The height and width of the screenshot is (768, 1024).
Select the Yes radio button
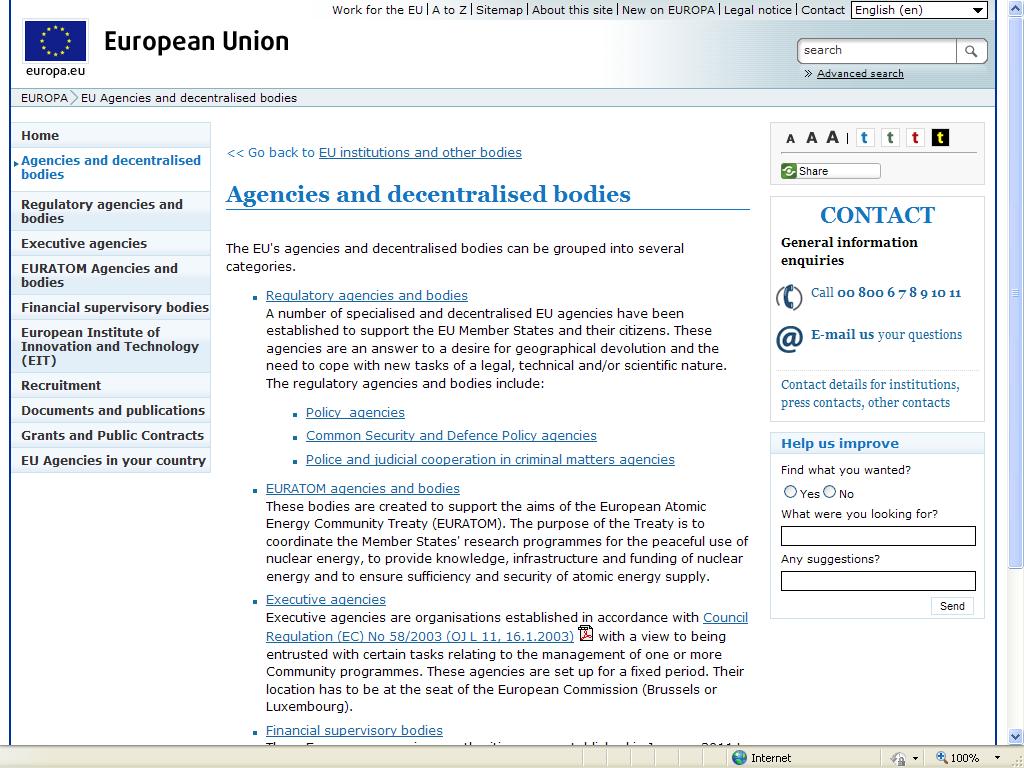790,492
